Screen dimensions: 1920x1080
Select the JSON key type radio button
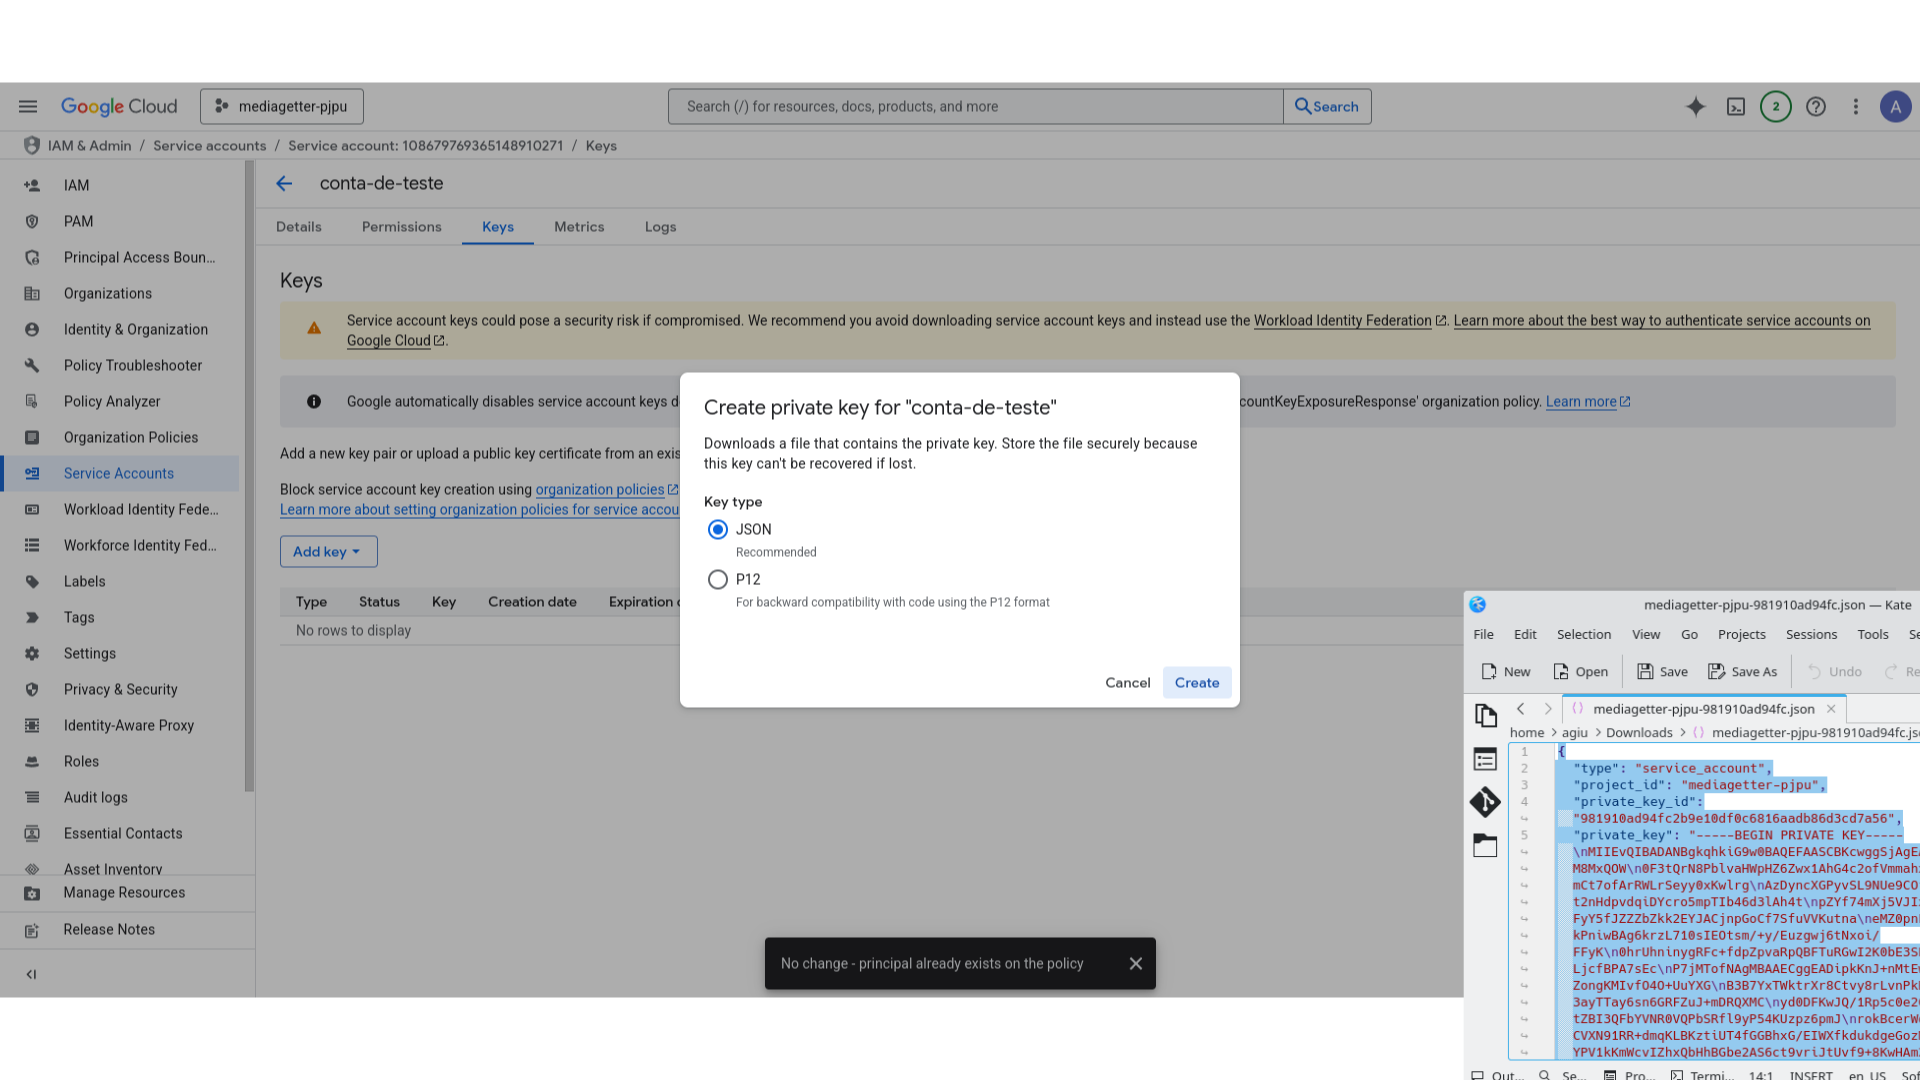(x=717, y=530)
